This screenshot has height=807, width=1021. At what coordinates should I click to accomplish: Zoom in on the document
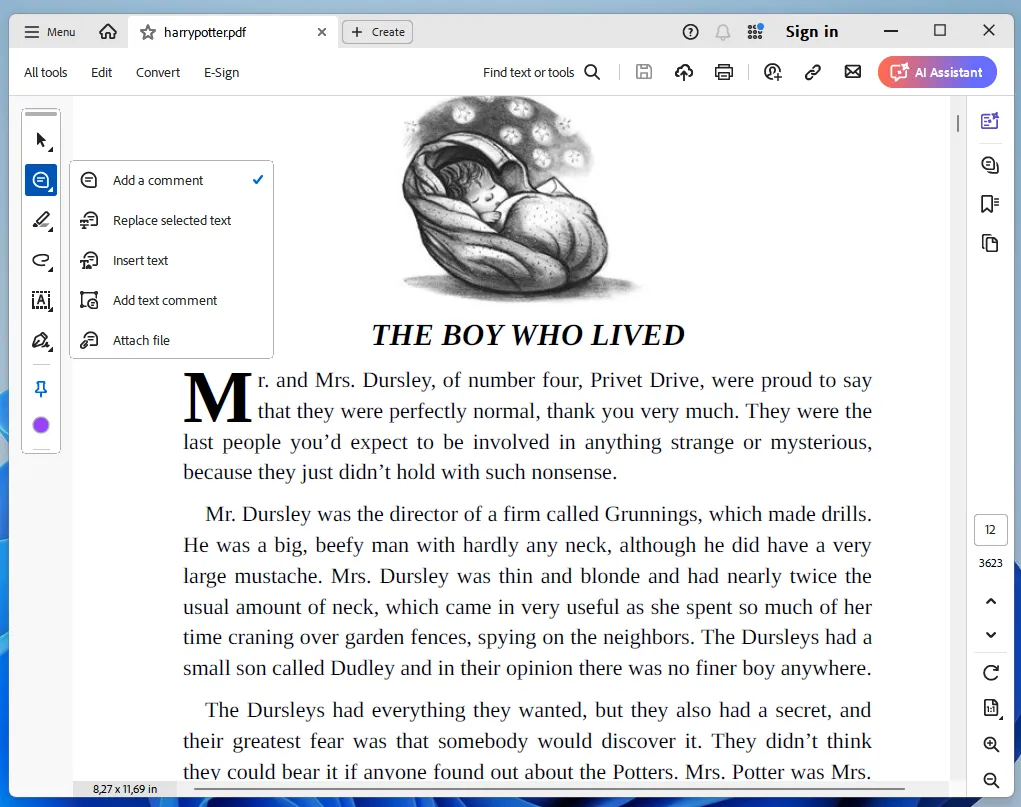(x=989, y=744)
